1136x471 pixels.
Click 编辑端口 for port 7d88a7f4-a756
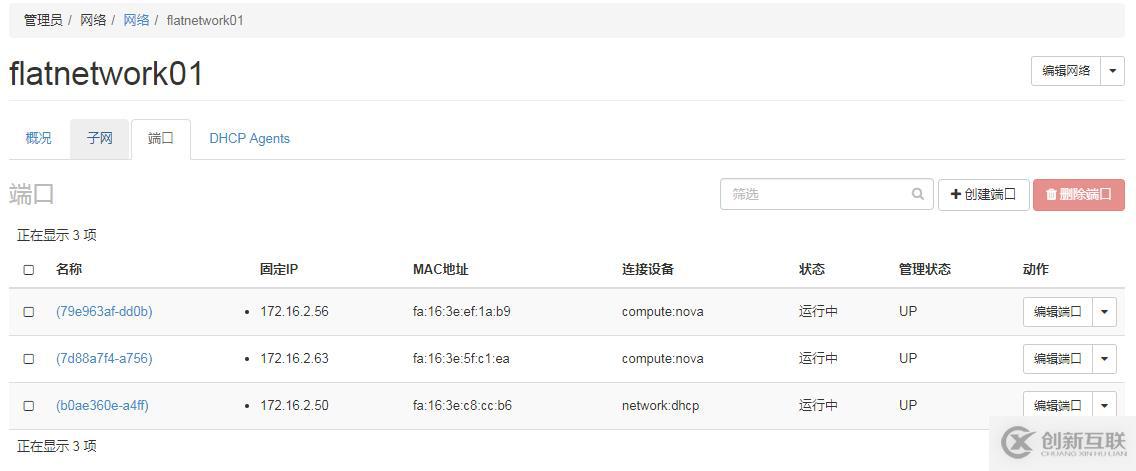coord(1057,359)
